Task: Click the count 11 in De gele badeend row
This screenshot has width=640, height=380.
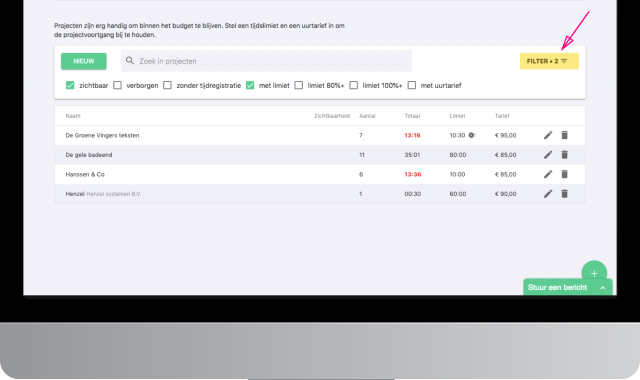Action: (362, 155)
